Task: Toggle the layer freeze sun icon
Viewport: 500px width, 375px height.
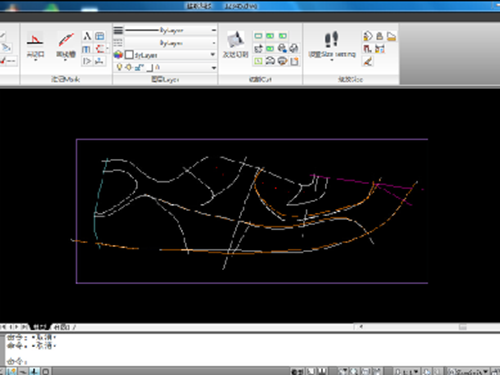Action: (x=129, y=68)
